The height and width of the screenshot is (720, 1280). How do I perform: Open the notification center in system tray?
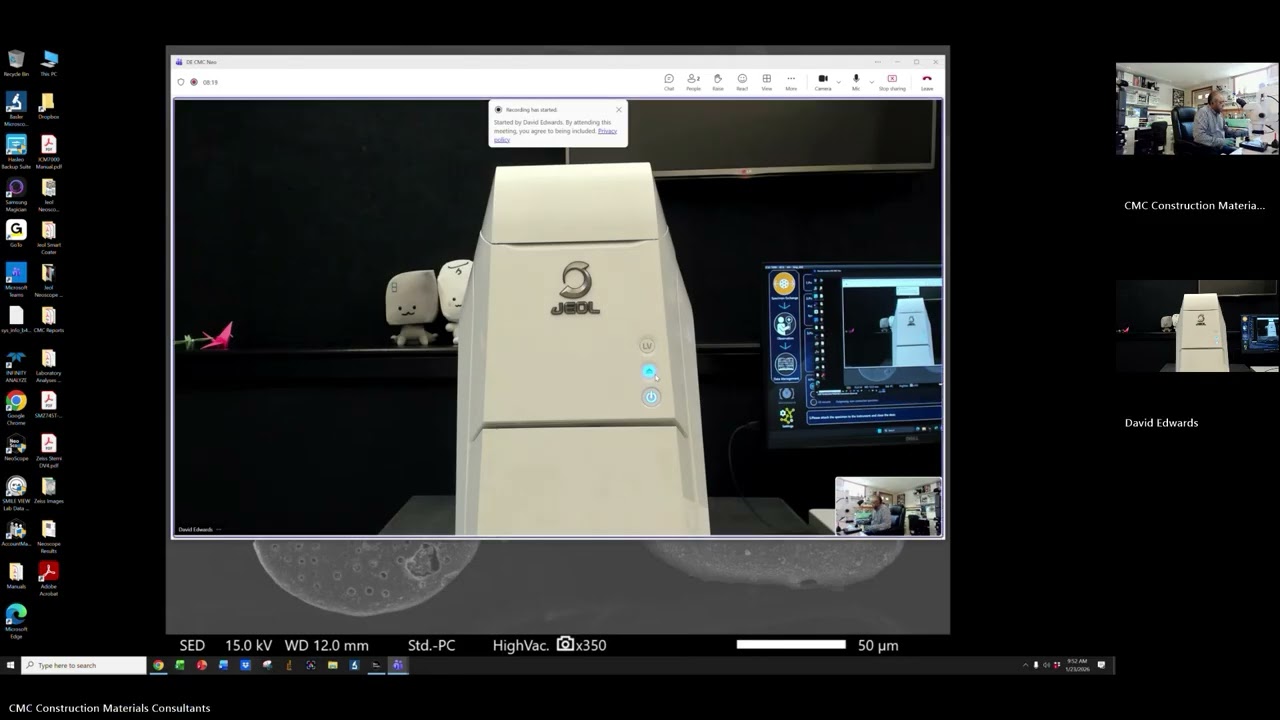[1102, 665]
